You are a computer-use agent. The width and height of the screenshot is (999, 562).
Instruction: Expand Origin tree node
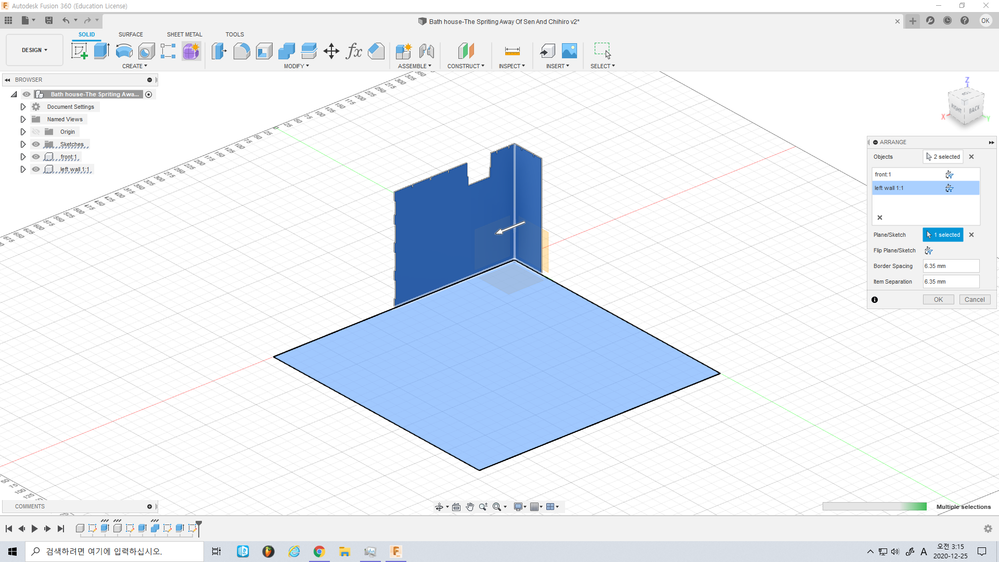23,132
